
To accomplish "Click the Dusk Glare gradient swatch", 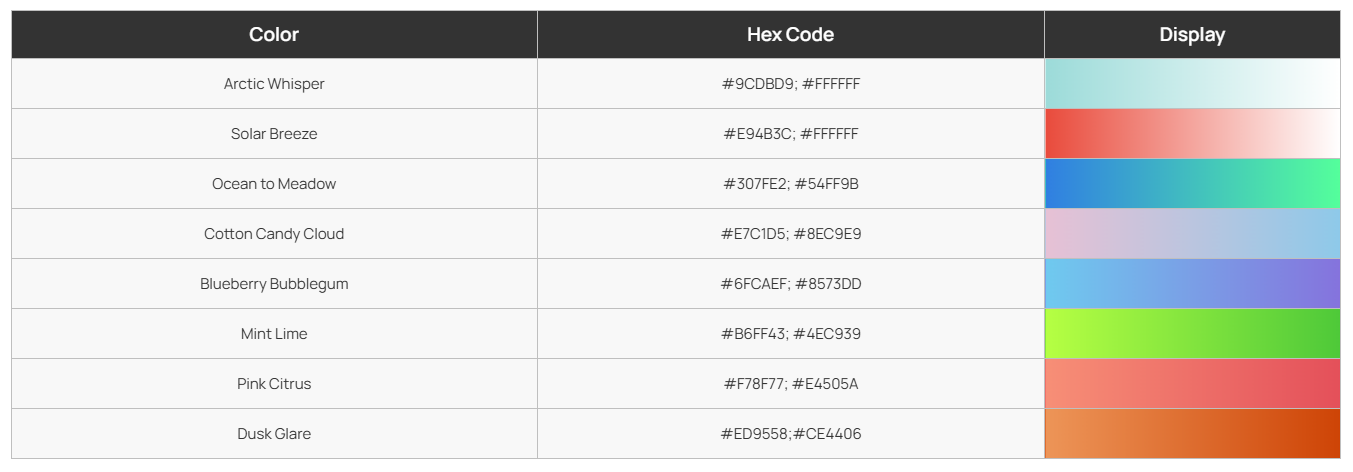I will 1192,434.
